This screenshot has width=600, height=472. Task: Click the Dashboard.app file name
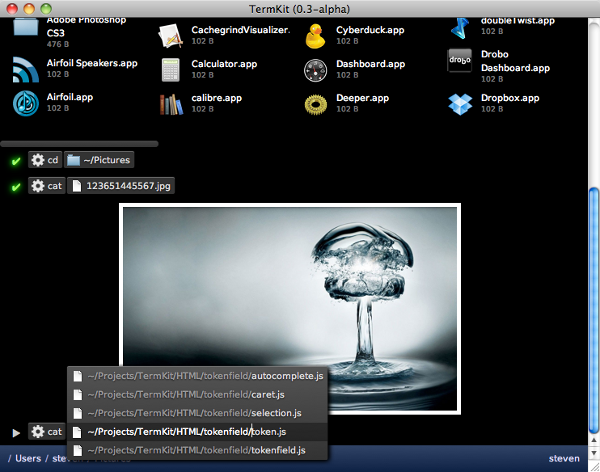[370, 64]
